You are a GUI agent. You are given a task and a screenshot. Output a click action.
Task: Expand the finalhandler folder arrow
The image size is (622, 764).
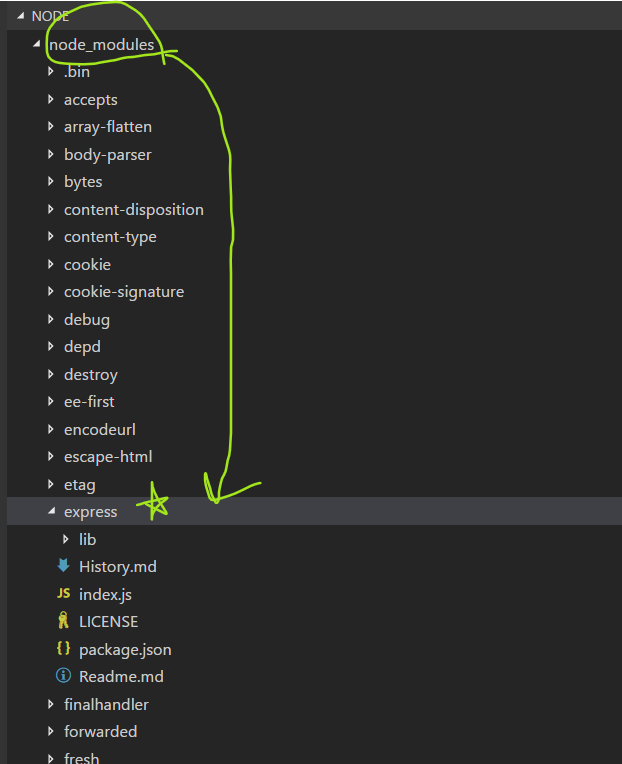coord(51,704)
